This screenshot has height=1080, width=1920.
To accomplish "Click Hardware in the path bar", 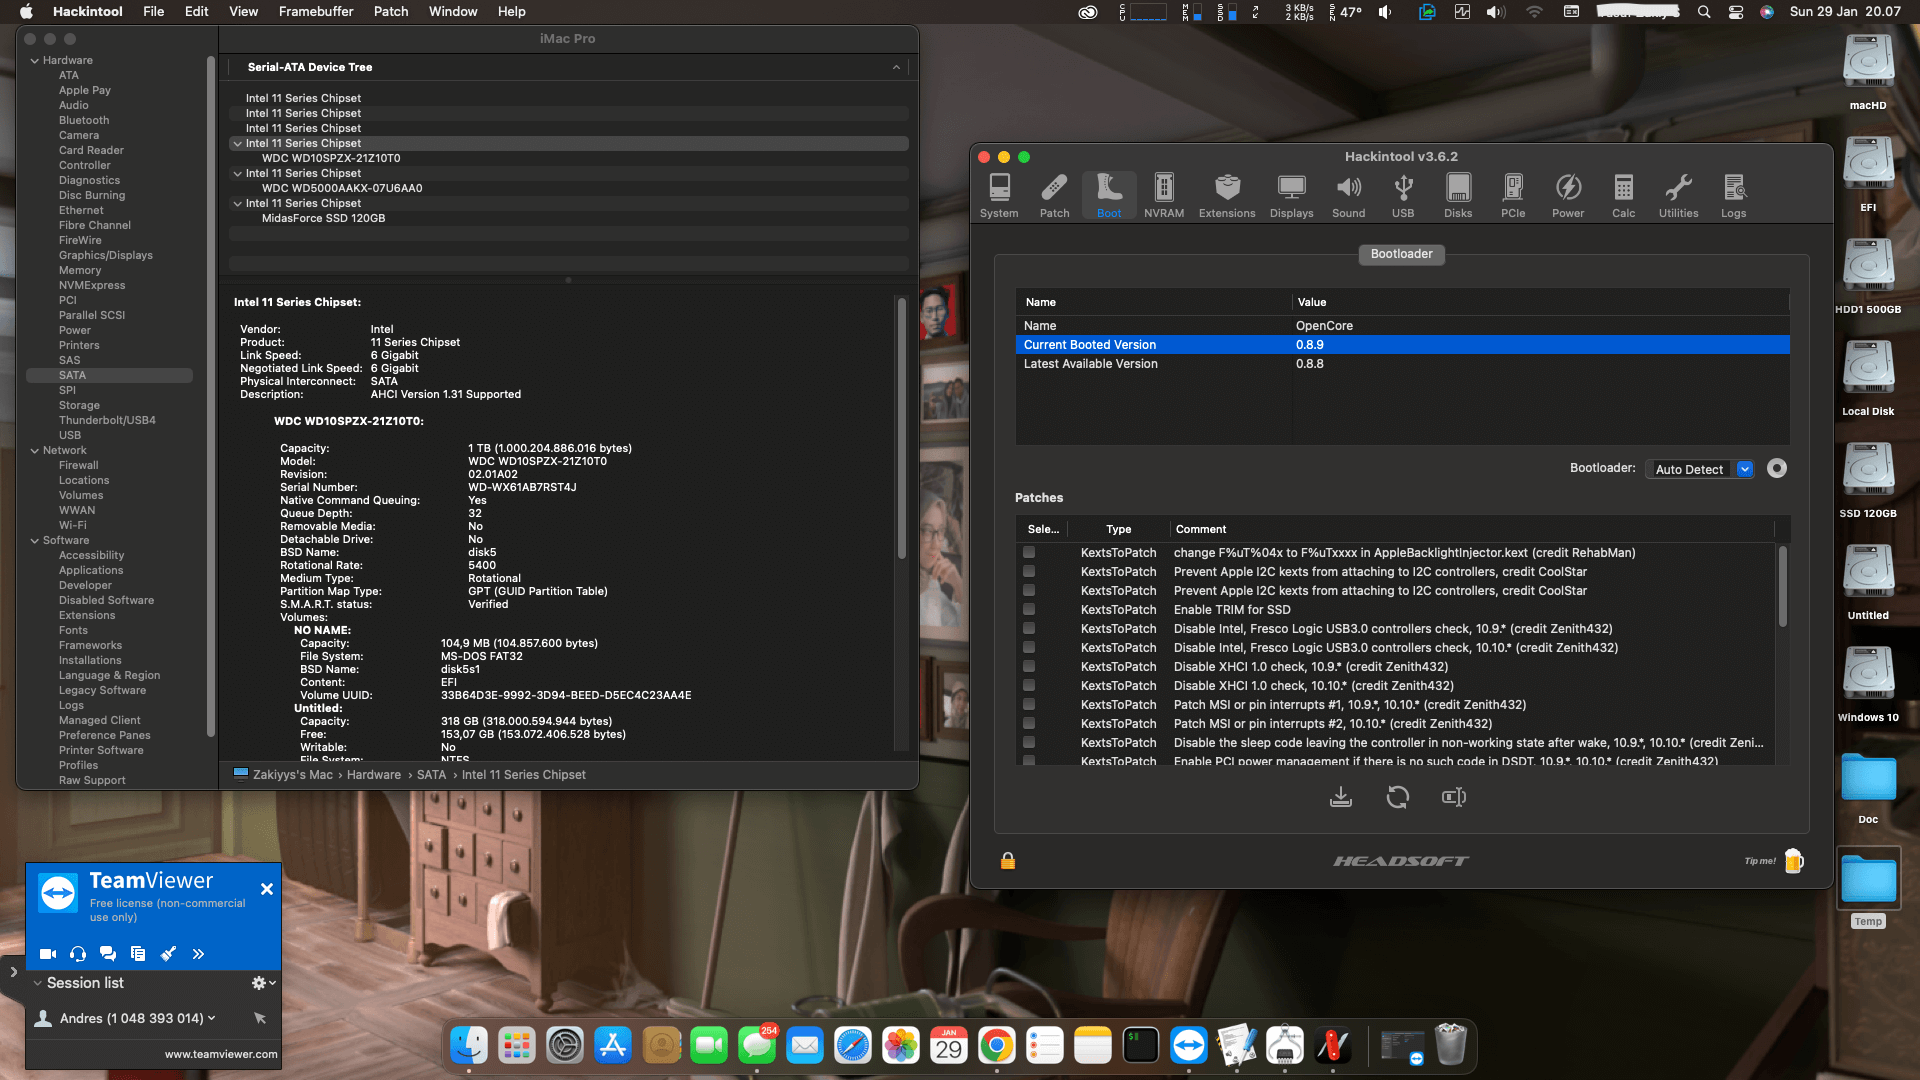I will 374,775.
